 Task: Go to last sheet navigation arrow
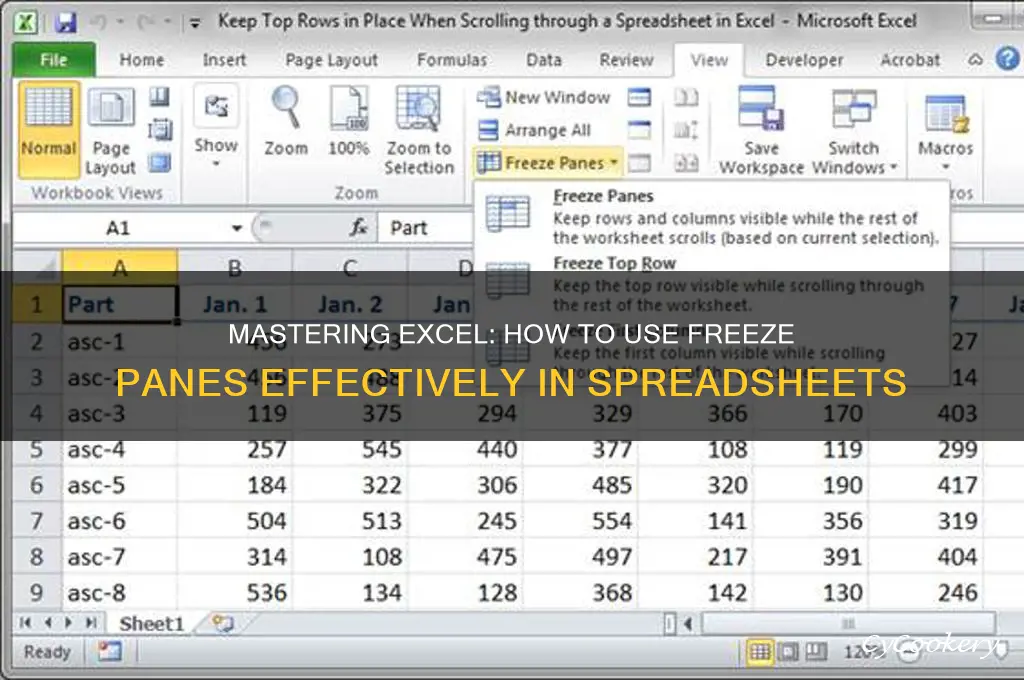coord(91,623)
